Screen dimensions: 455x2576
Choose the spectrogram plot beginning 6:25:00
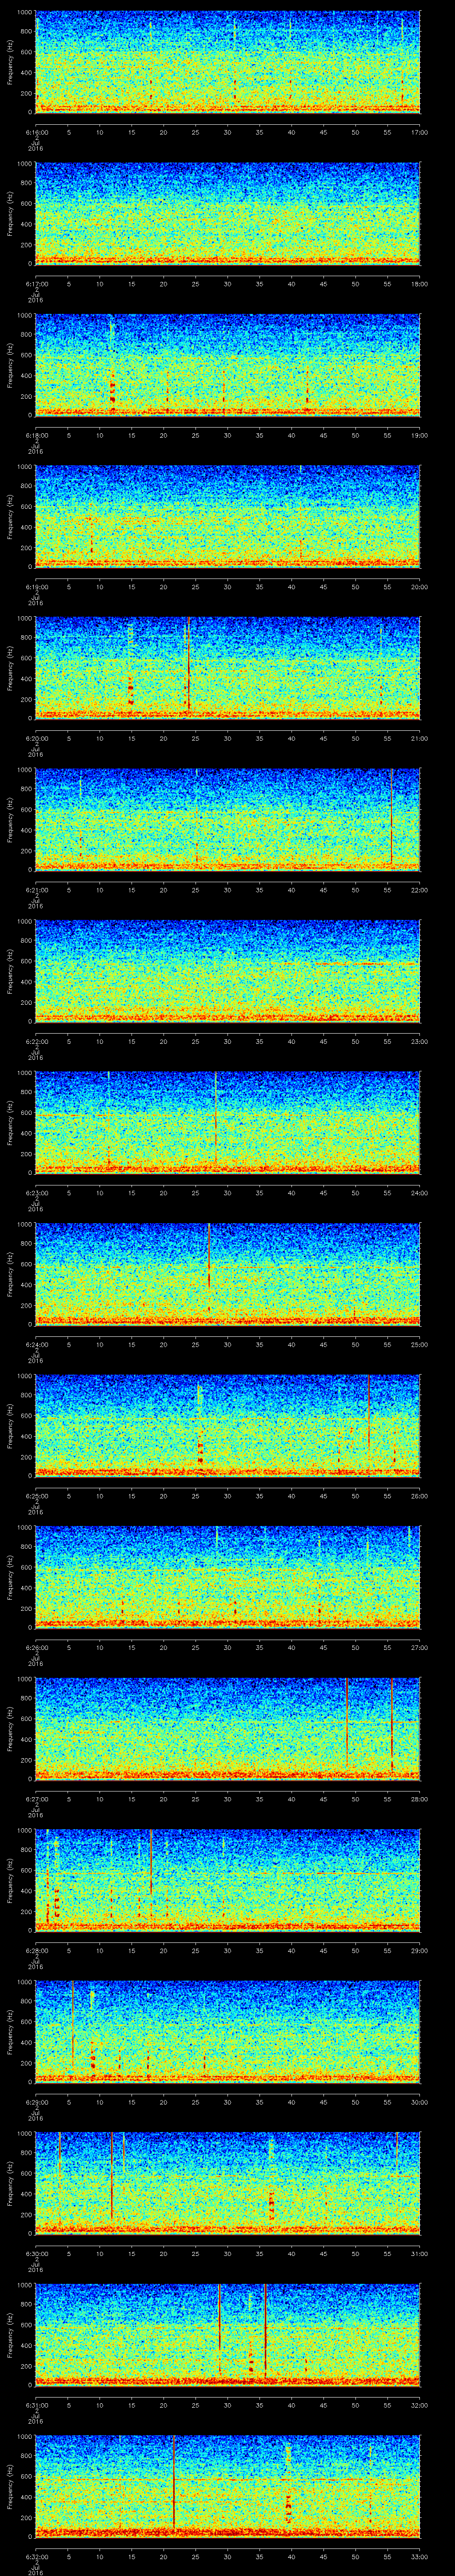(227, 1426)
